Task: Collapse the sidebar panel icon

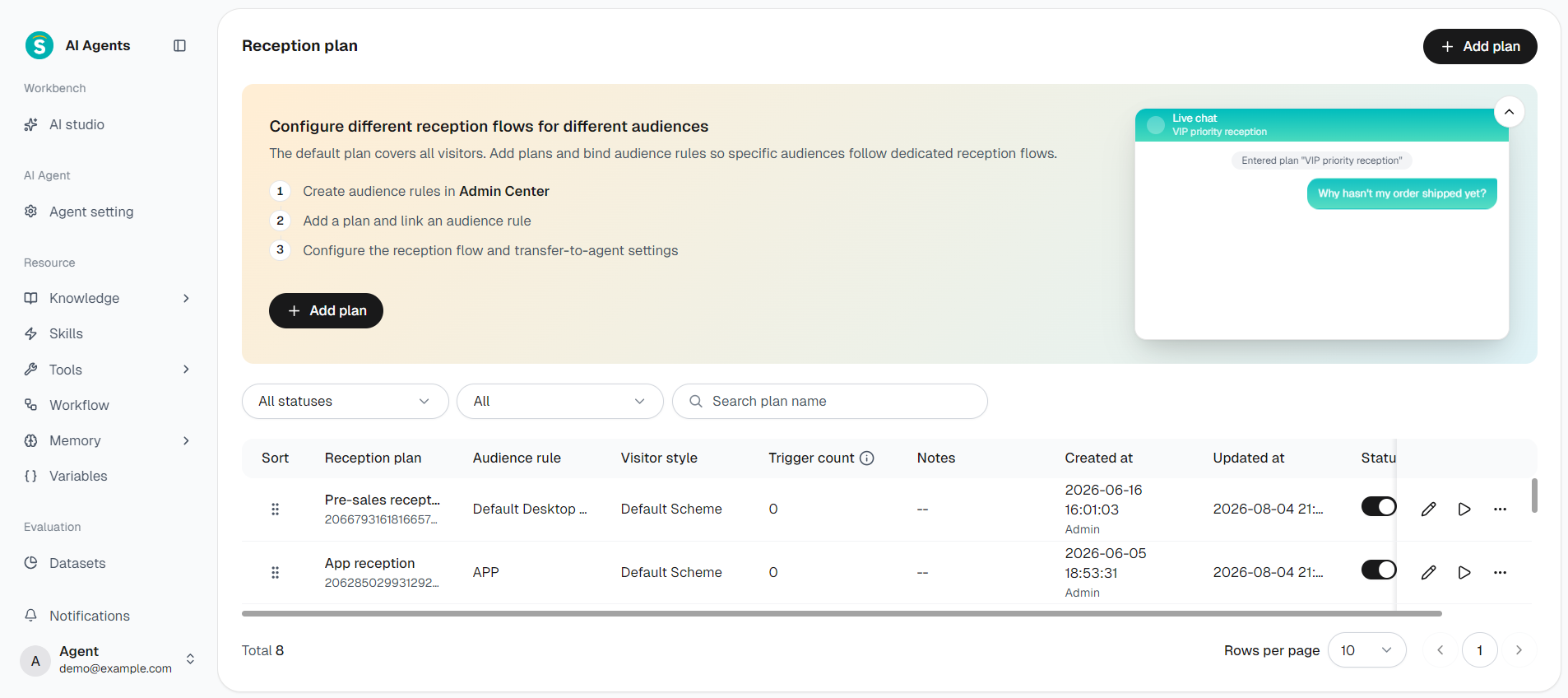Action: point(180,45)
